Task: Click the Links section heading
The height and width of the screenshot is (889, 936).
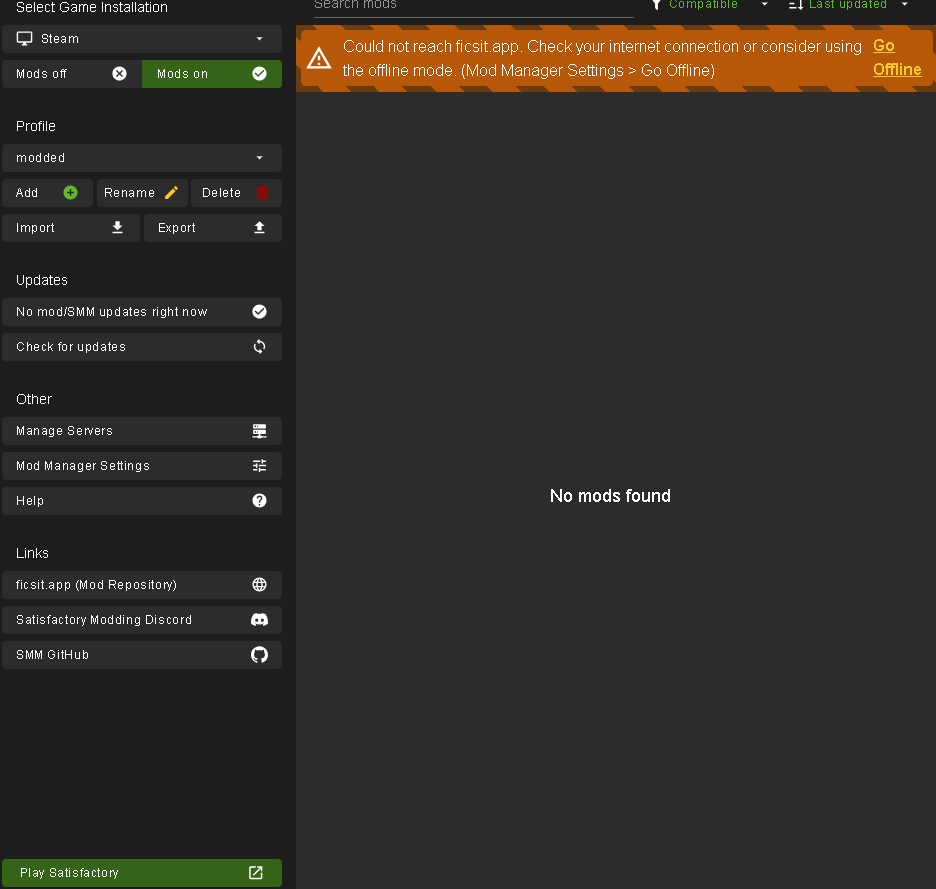Action: 32,553
